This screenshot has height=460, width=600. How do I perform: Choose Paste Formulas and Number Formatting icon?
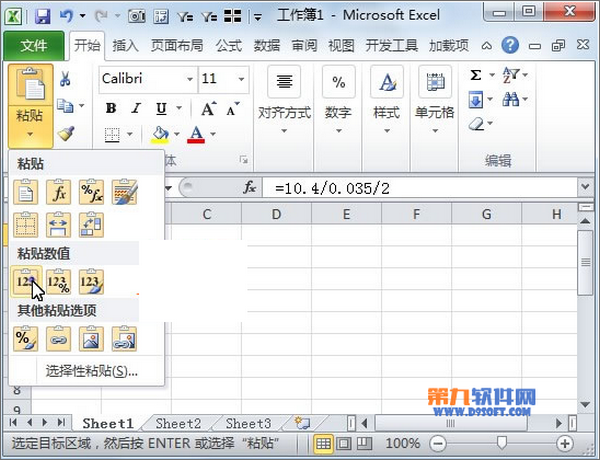(x=91, y=192)
